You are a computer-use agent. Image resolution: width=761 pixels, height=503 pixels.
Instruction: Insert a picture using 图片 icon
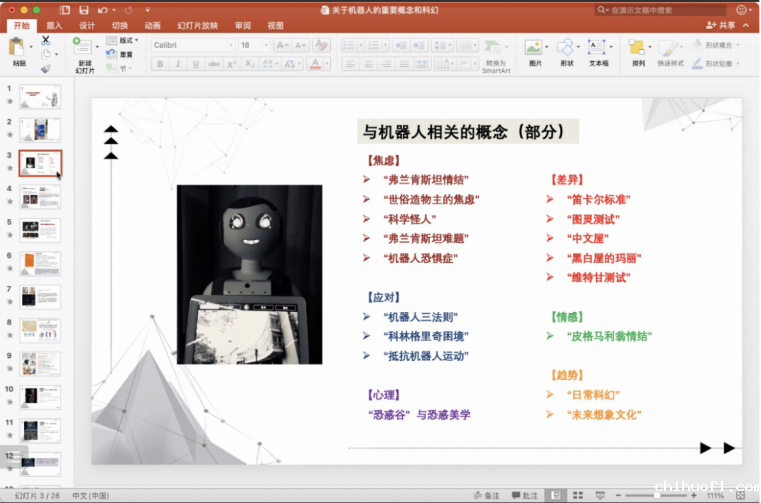click(x=534, y=50)
